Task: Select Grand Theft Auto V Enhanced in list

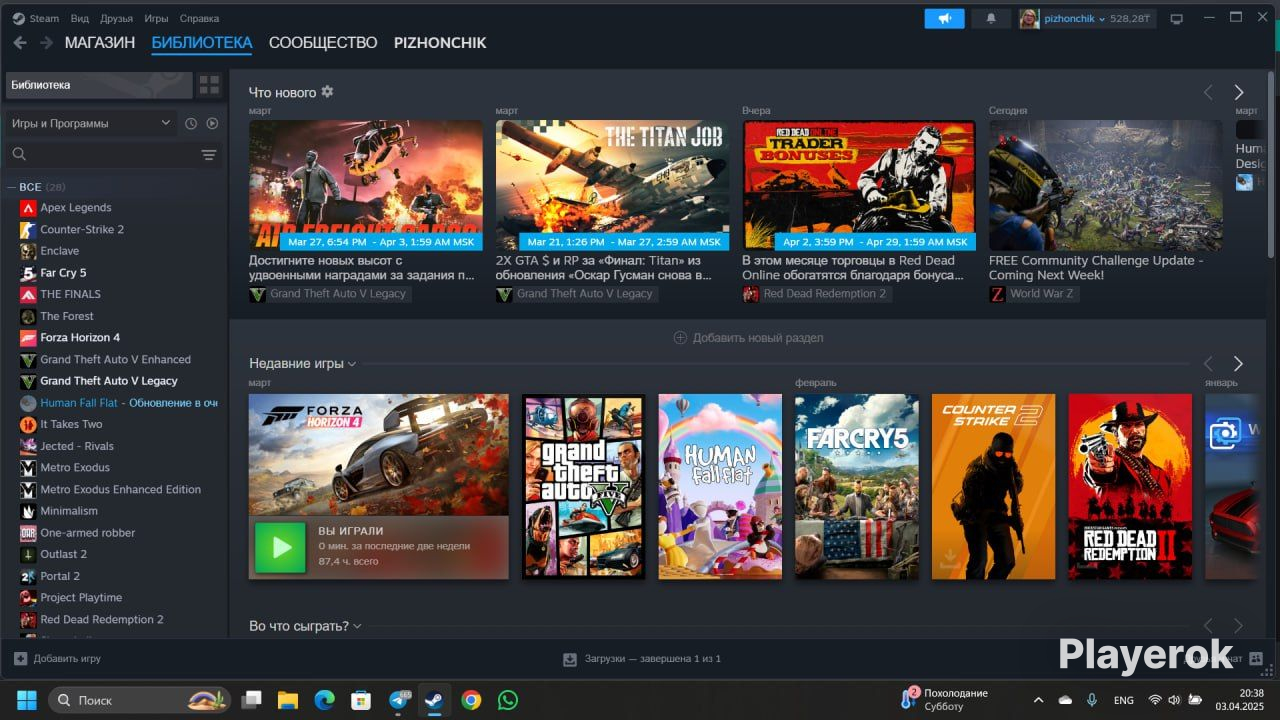Action: [116, 359]
